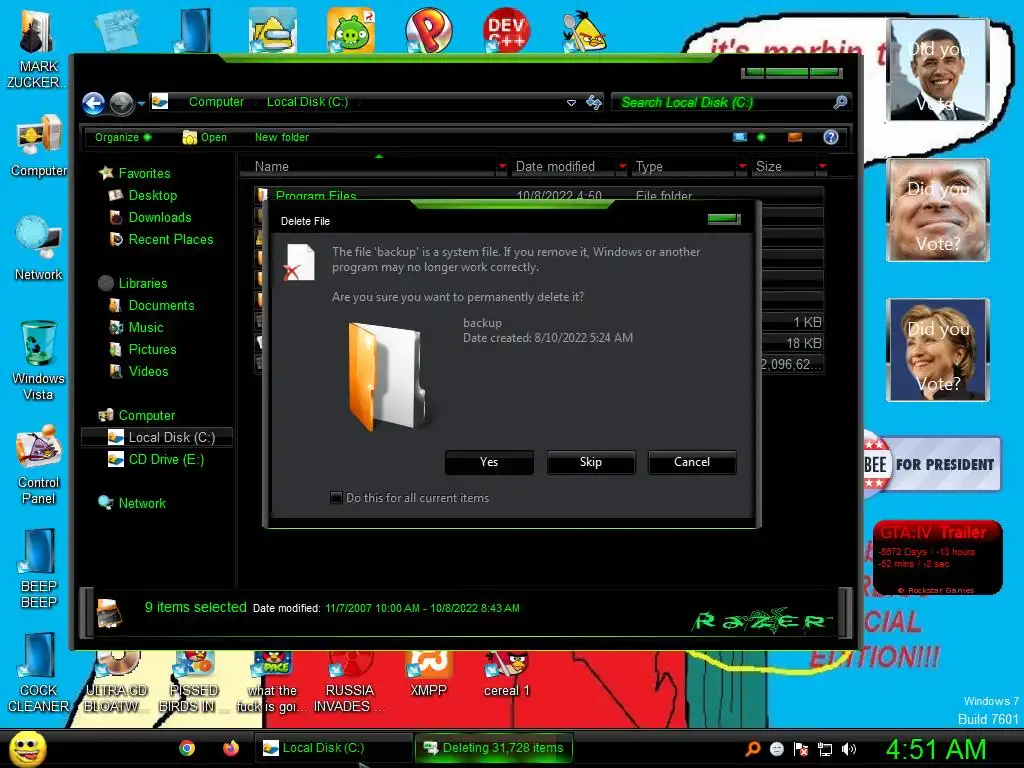
Task: Click the volume speaker tray icon
Action: [849, 749]
